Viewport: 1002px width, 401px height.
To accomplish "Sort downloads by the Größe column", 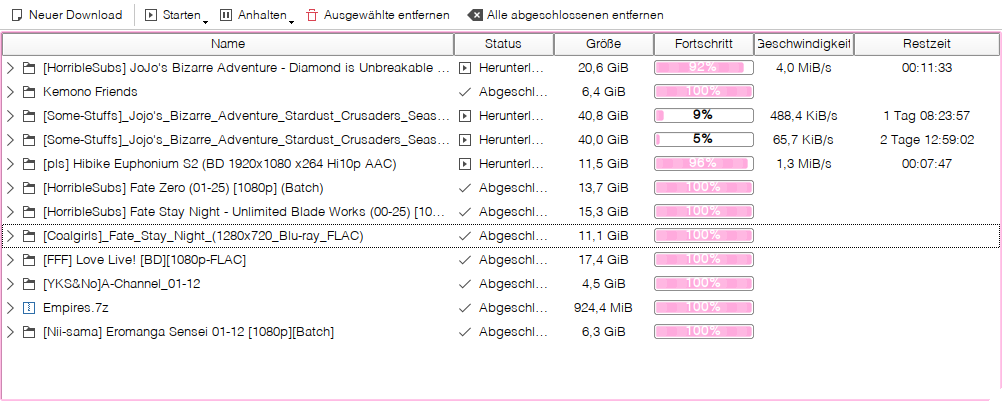I will pyautogui.click(x=603, y=44).
